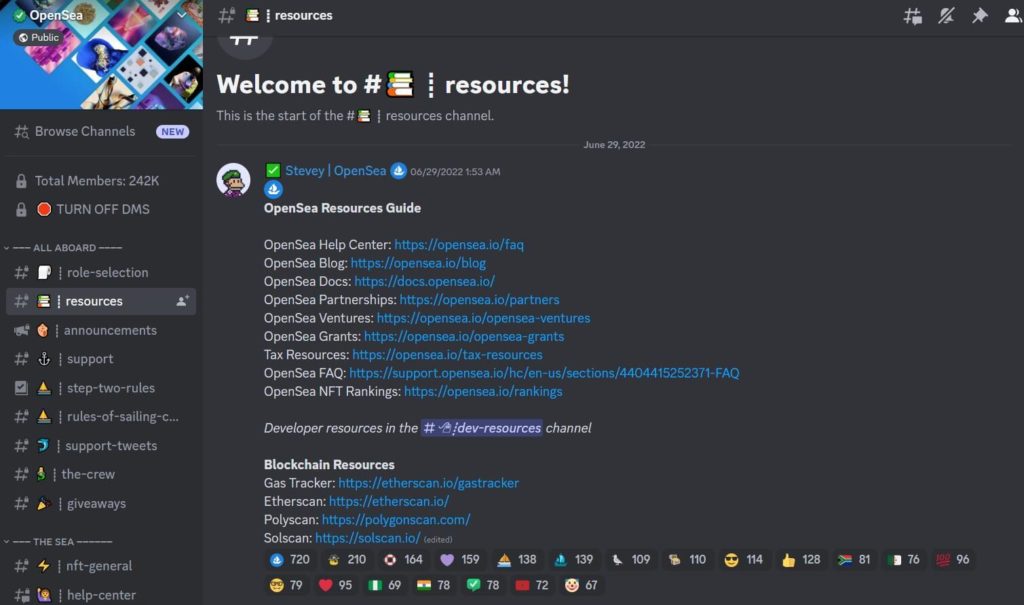The image size is (1024, 605).
Task: Toggle lifebuoy reaction 164
Action: click(x=404, y=560)
